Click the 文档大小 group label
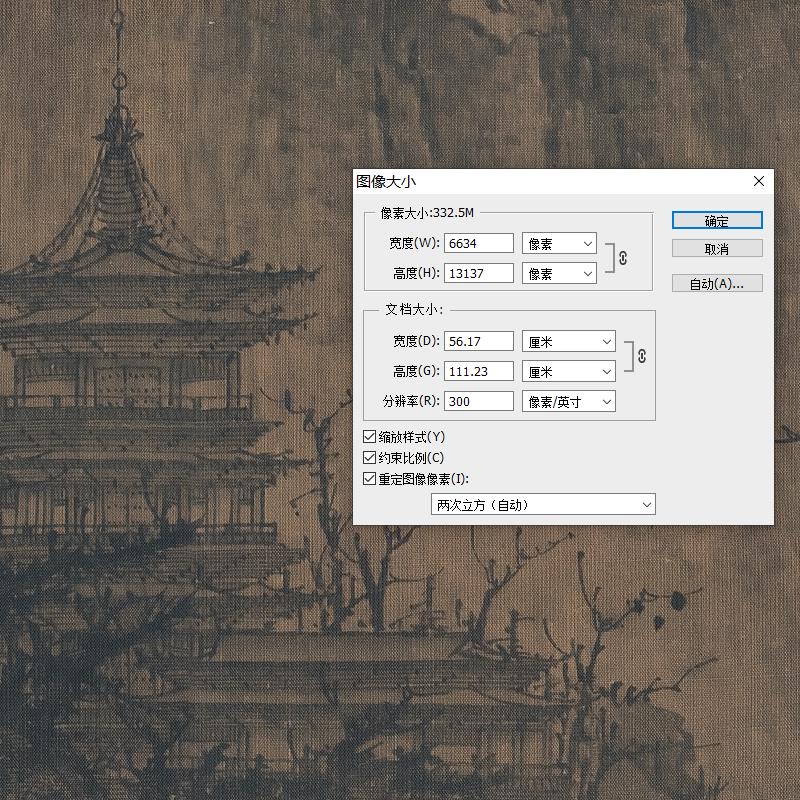800x800 pixels. coord(414,309)
